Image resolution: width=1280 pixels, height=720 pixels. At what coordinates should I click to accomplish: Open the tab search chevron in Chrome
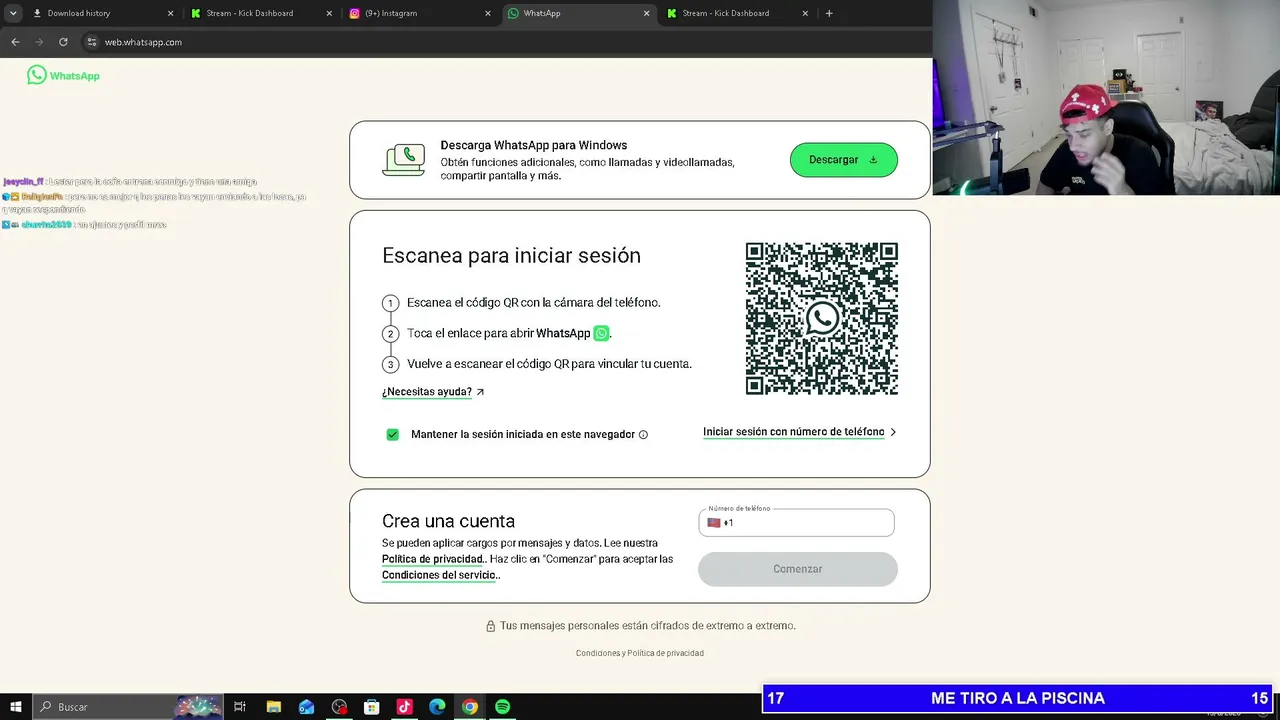pos(13,13)
